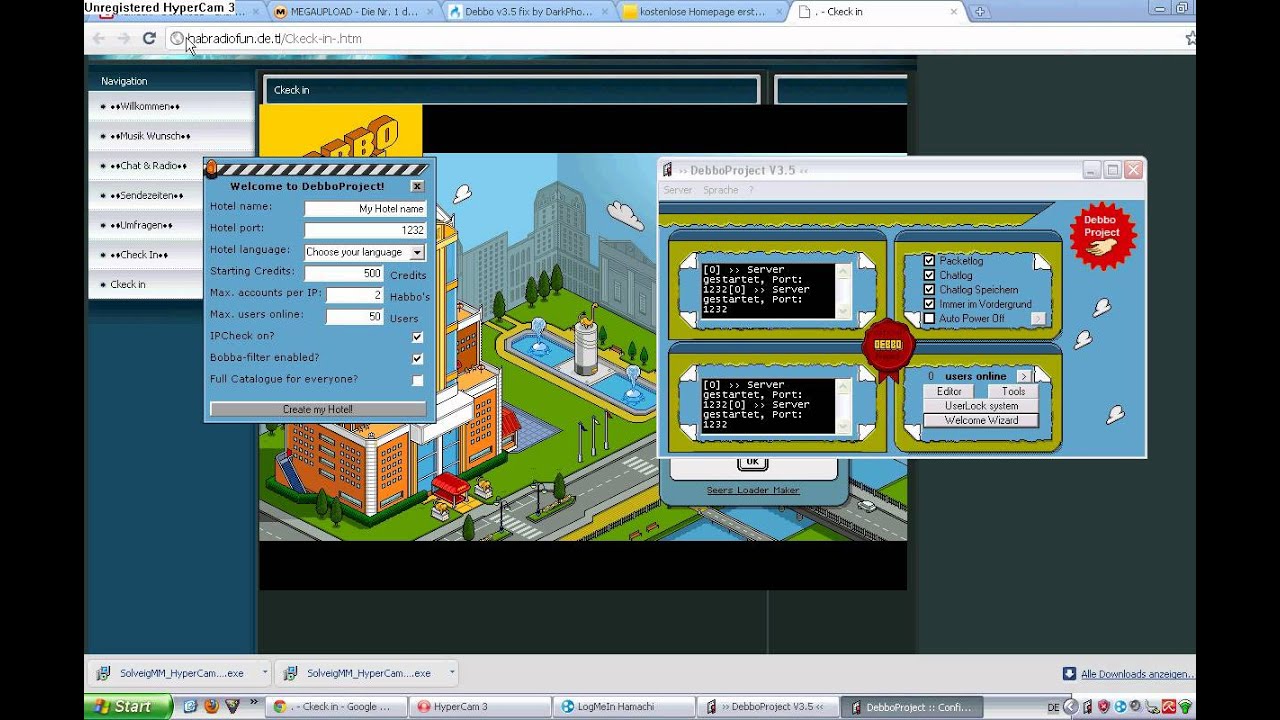Close the Welcome to DebboProject wizard dialog
This screenshot has height=720, width=1280.
click(417, 186)
